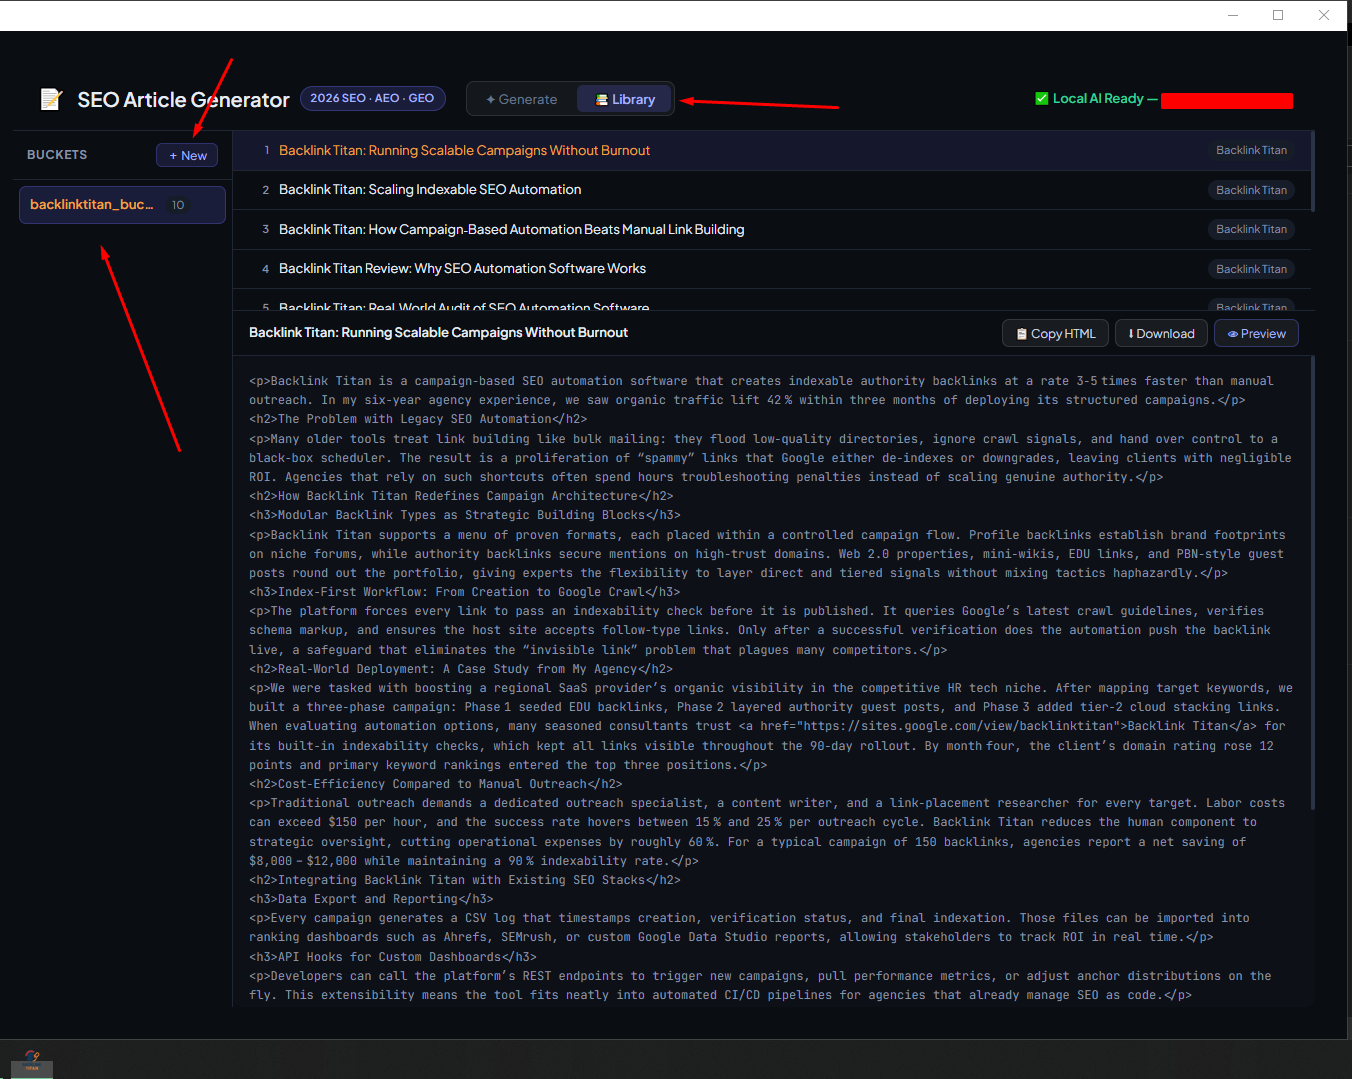Open the Library tab
The width and height of the screenshot is (1352, 1079).
(x=625, y=99)
